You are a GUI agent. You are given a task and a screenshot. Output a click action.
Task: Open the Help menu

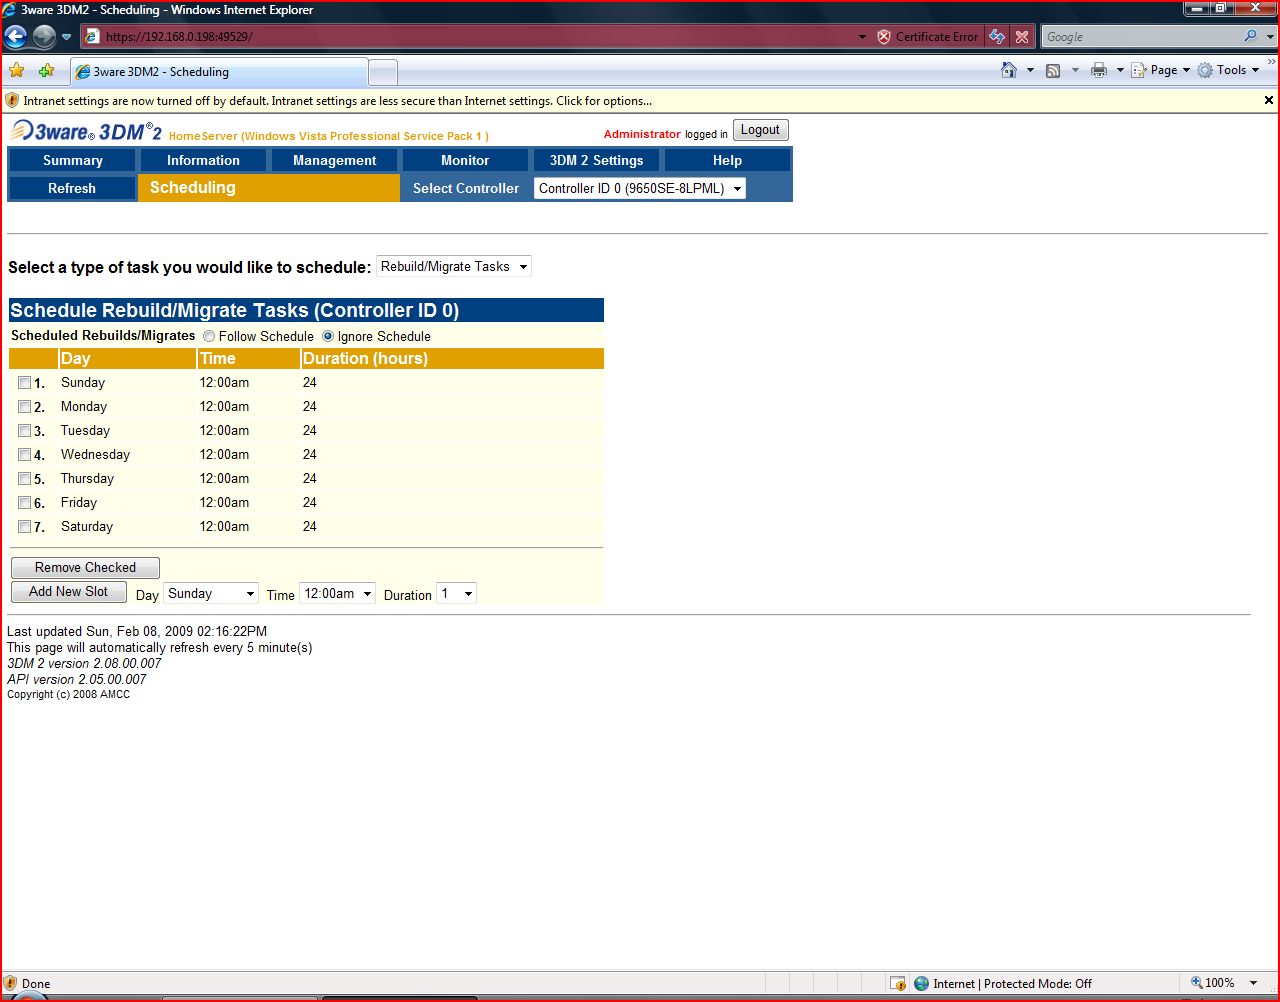click(727, 160)
